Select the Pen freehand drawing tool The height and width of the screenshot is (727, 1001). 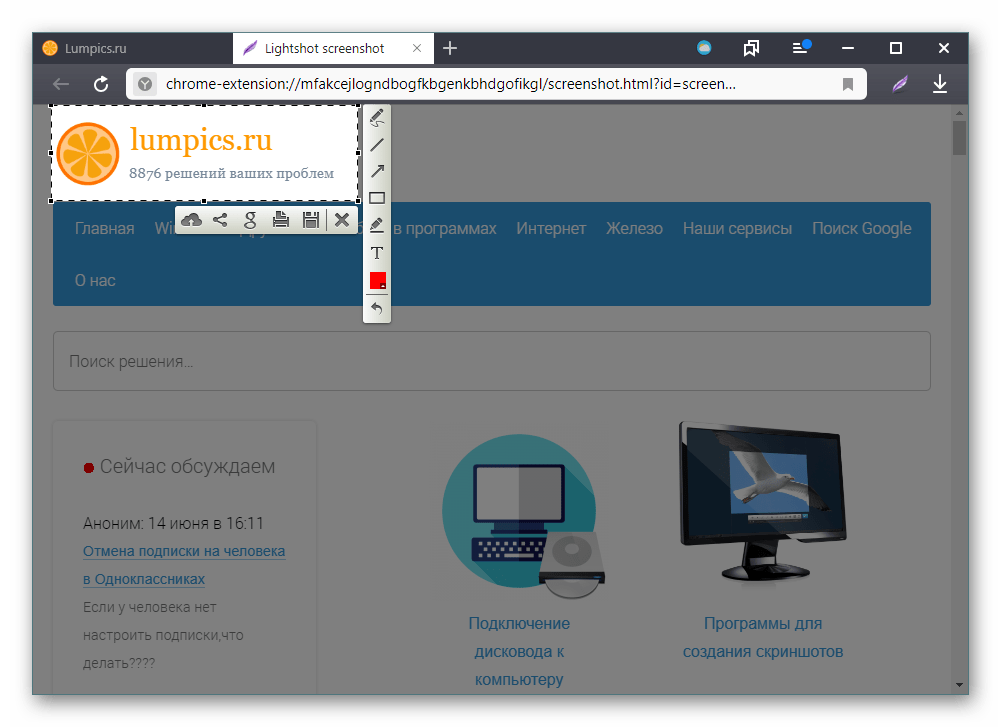coord(377,119)
